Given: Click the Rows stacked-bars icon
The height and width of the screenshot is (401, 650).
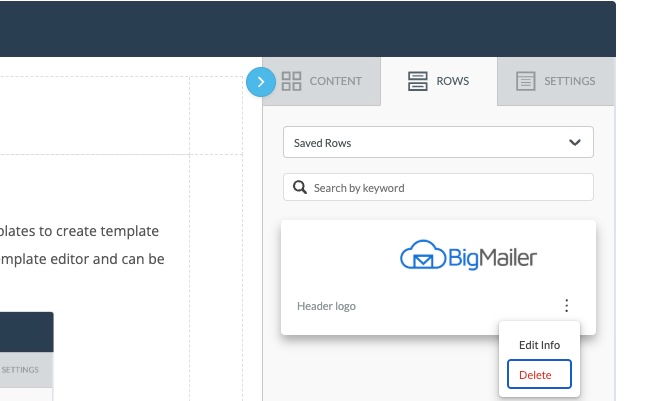Looking at the screenshot, I should pyautogui.click(x=417, y=81).
